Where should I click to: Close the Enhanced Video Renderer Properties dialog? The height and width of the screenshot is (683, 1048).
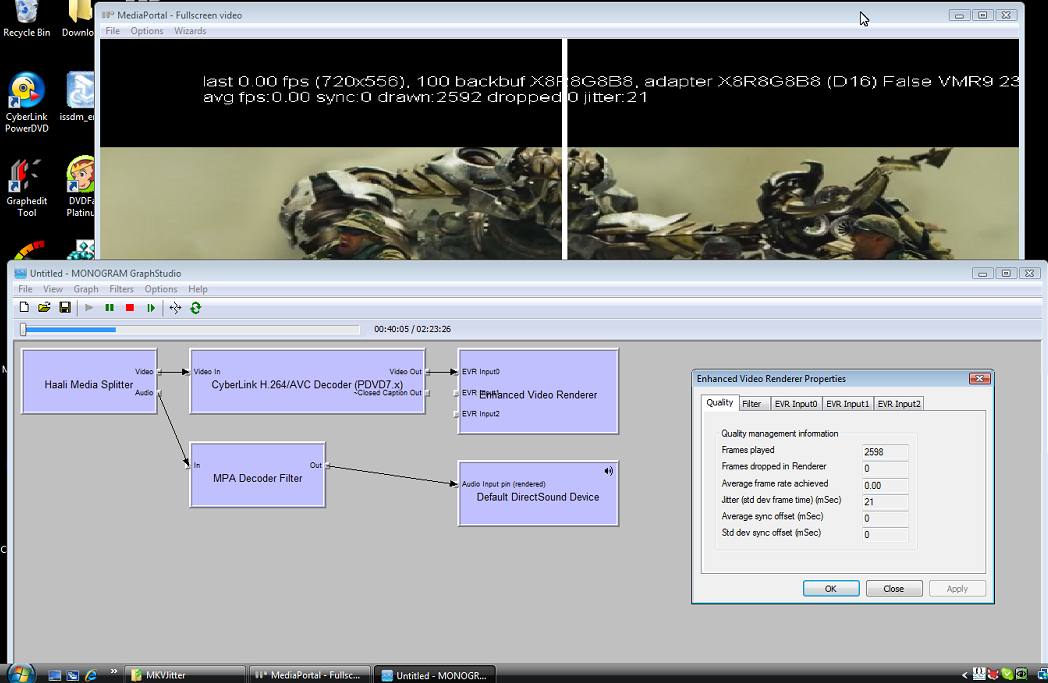[x=979, y=379]
